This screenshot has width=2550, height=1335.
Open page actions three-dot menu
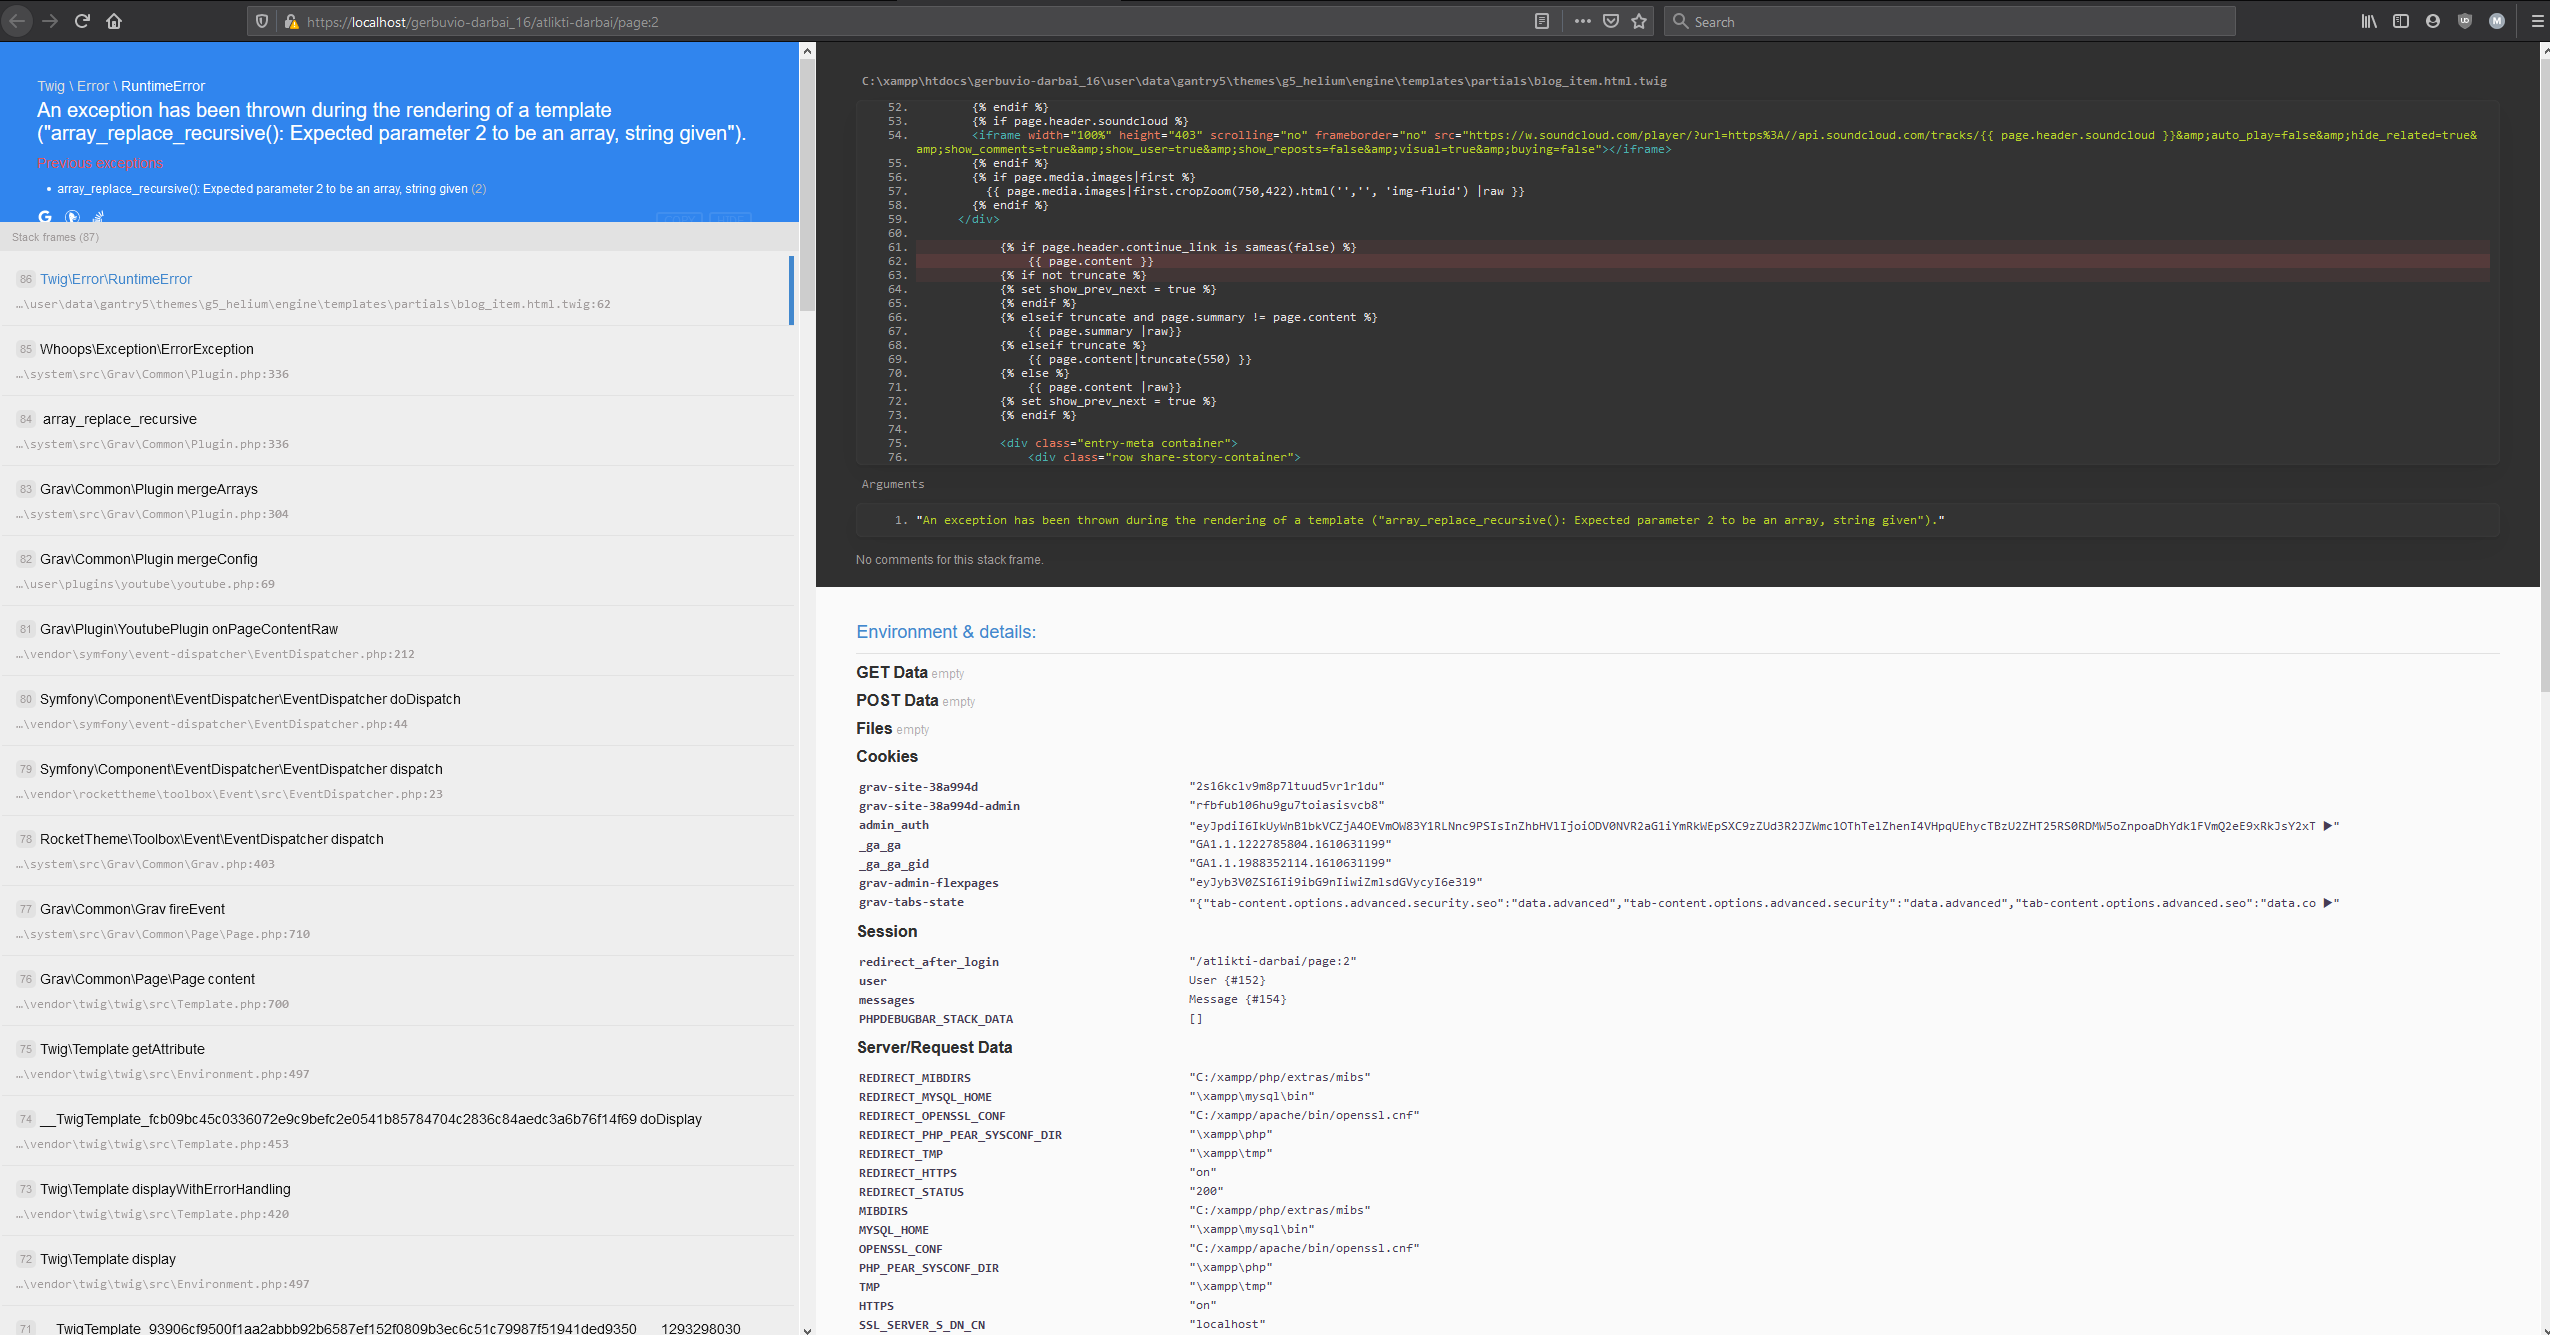1582,21
